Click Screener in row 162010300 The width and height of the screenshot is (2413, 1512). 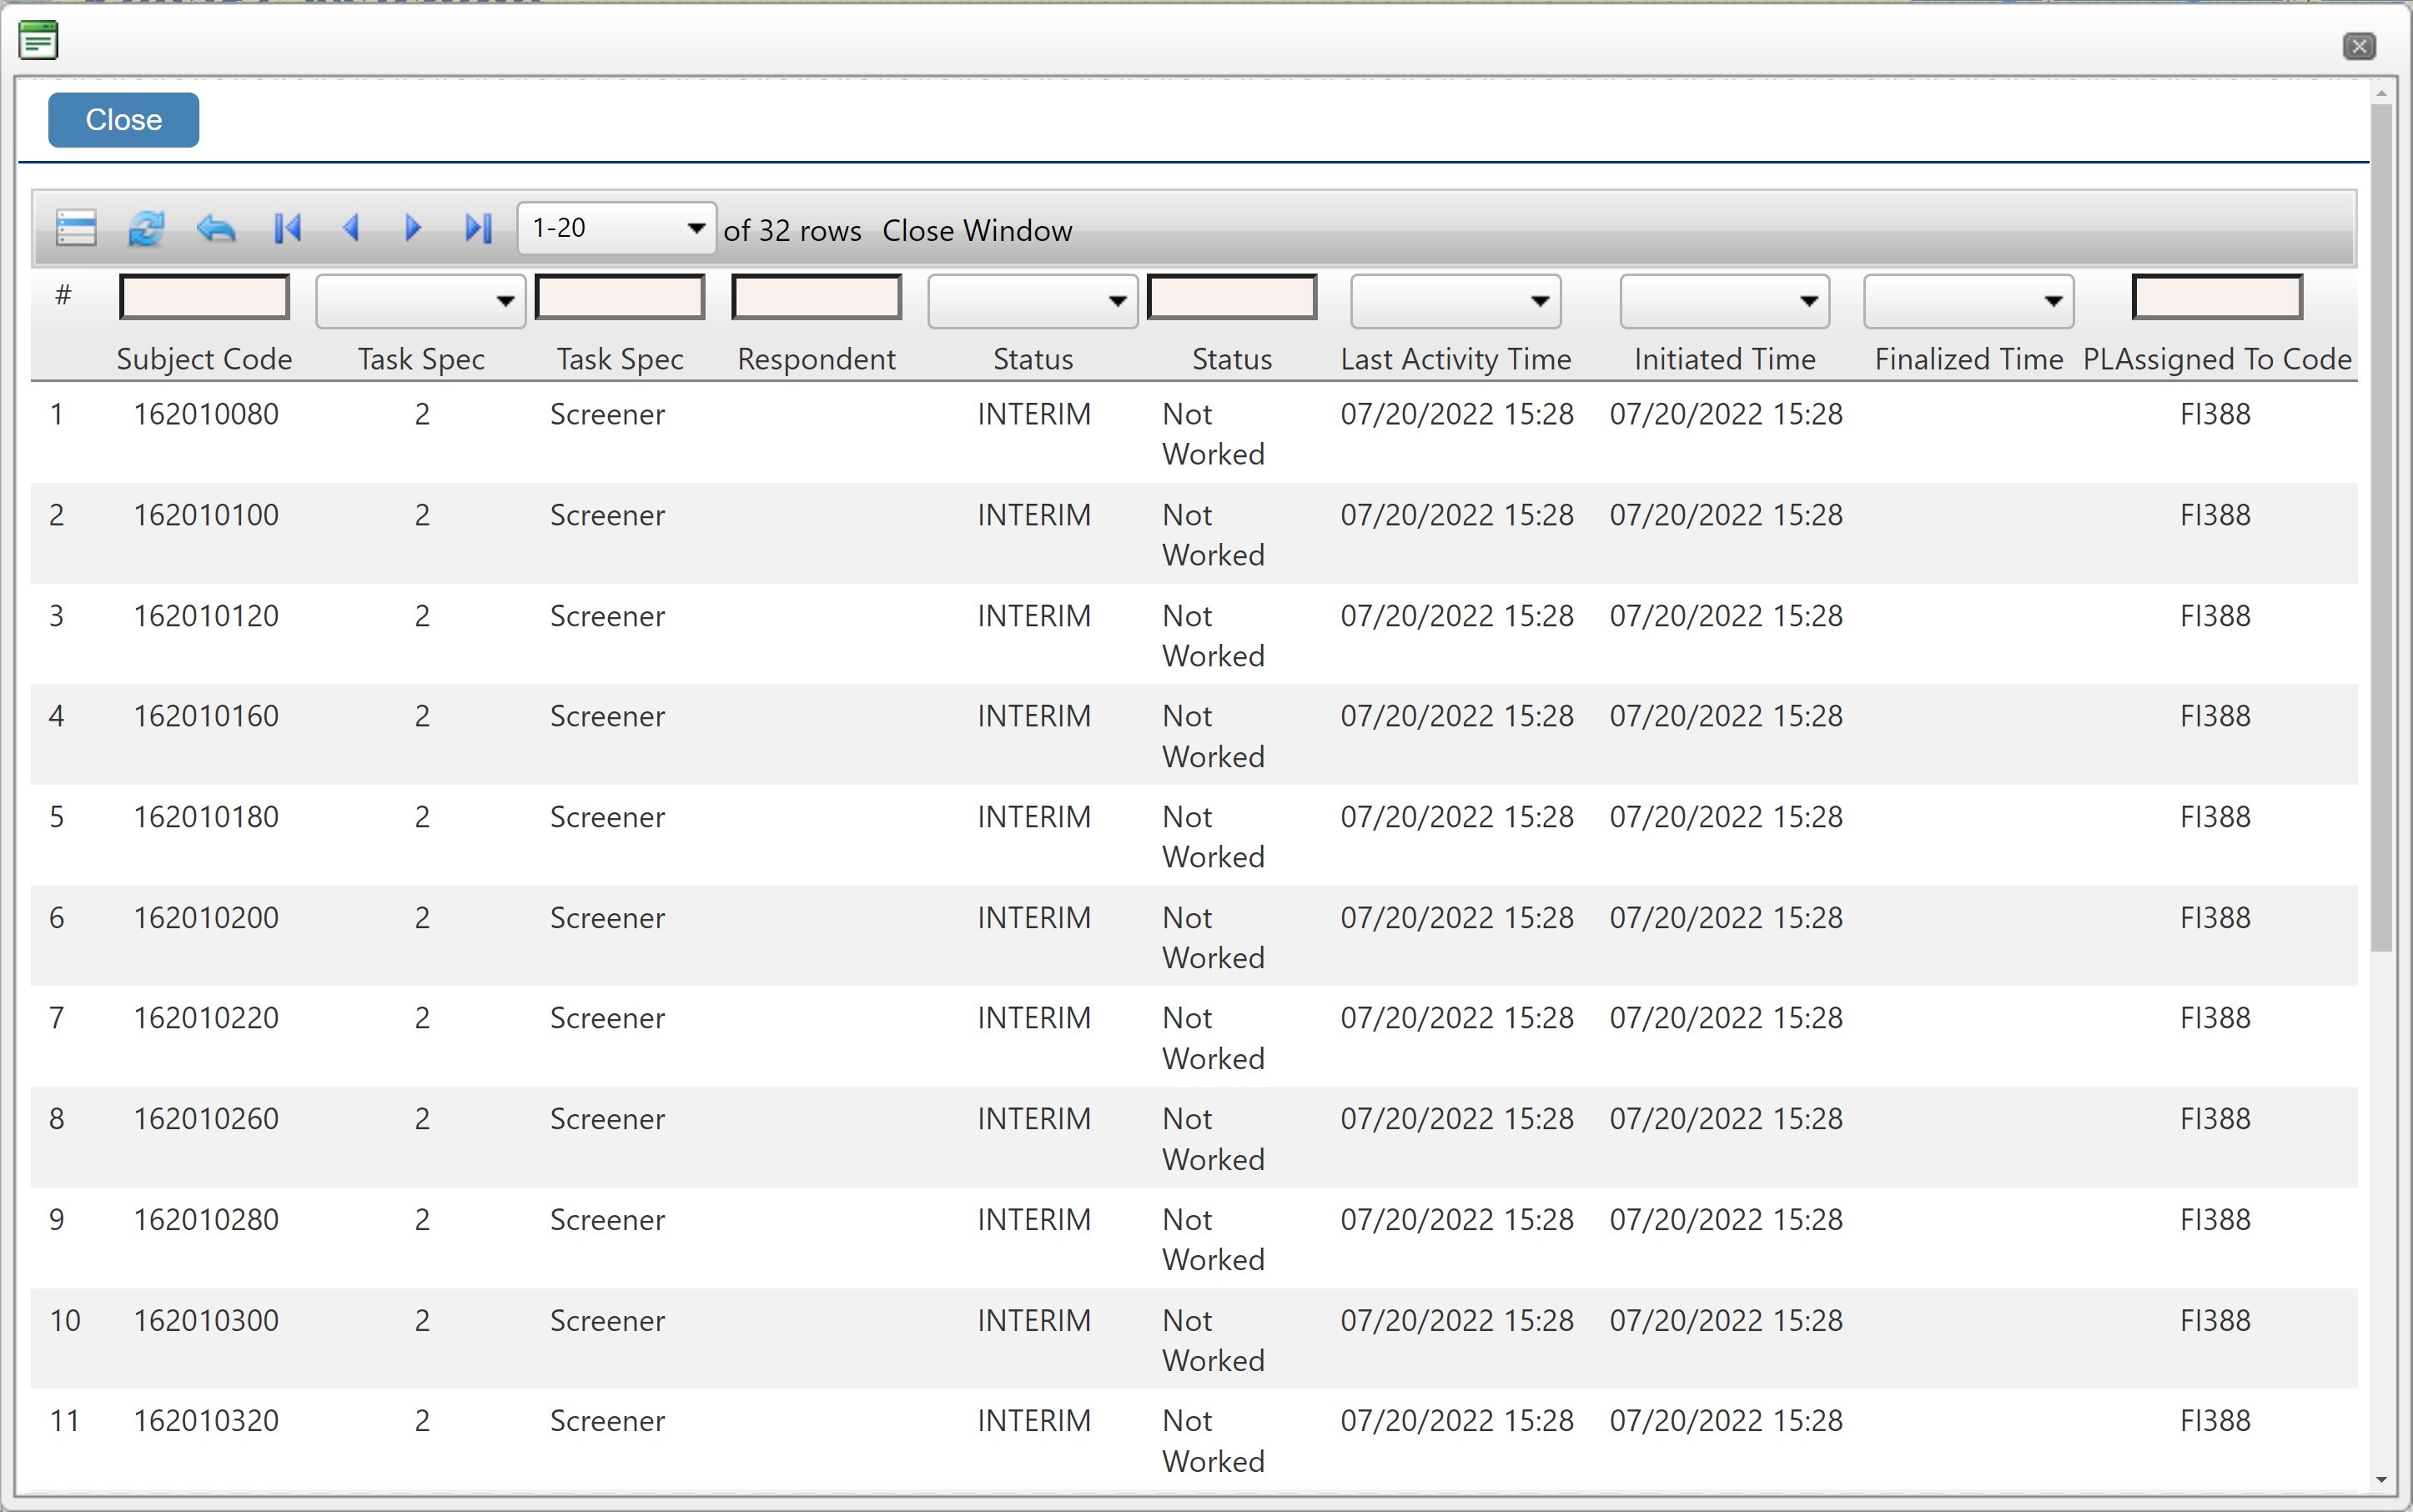[x=607, y=1321]
